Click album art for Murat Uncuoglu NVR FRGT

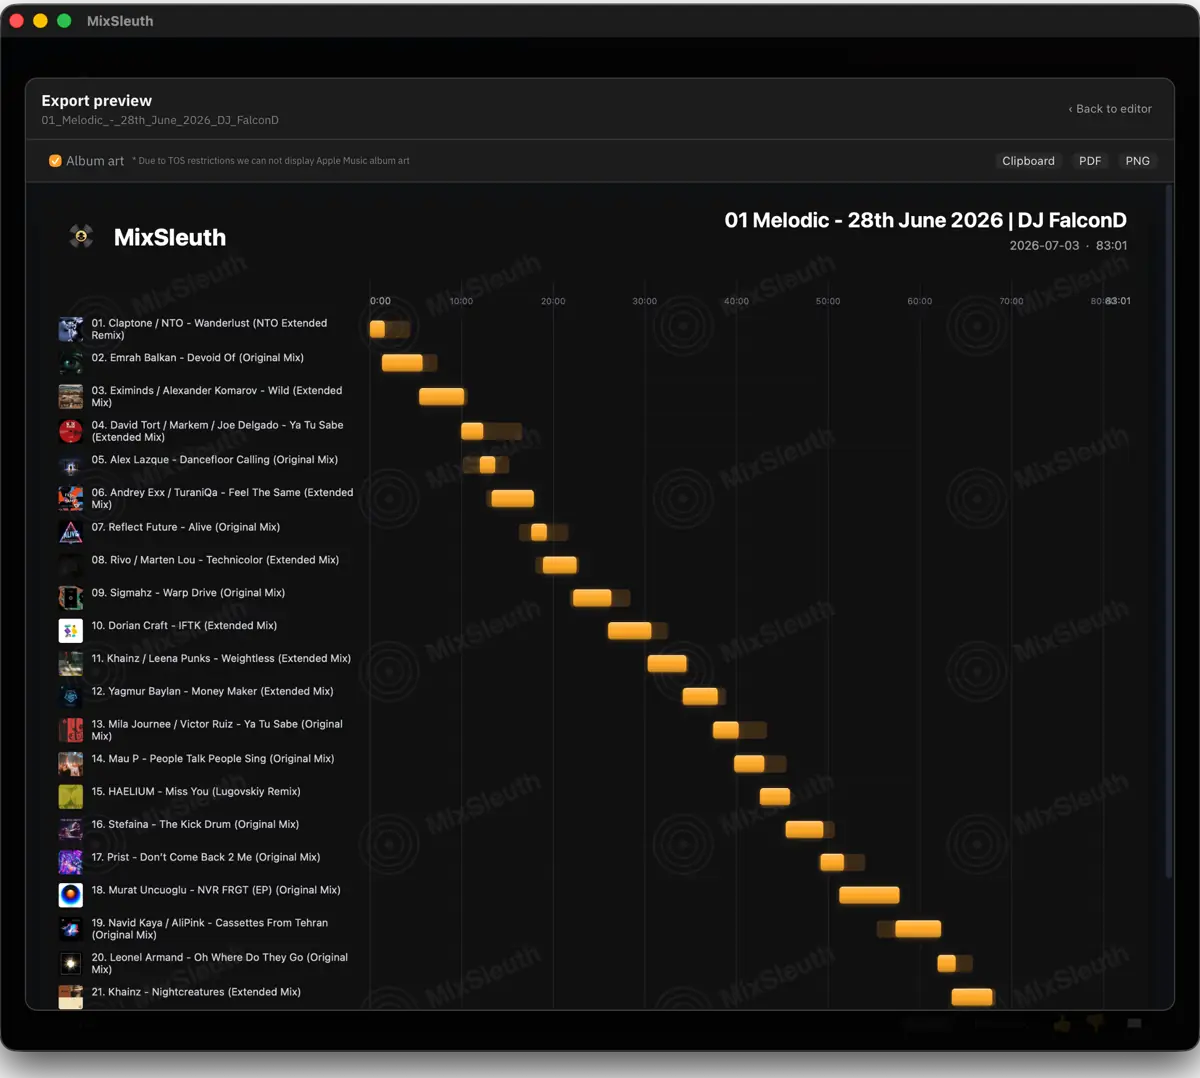pyautogui.click(x=70, y=895)
